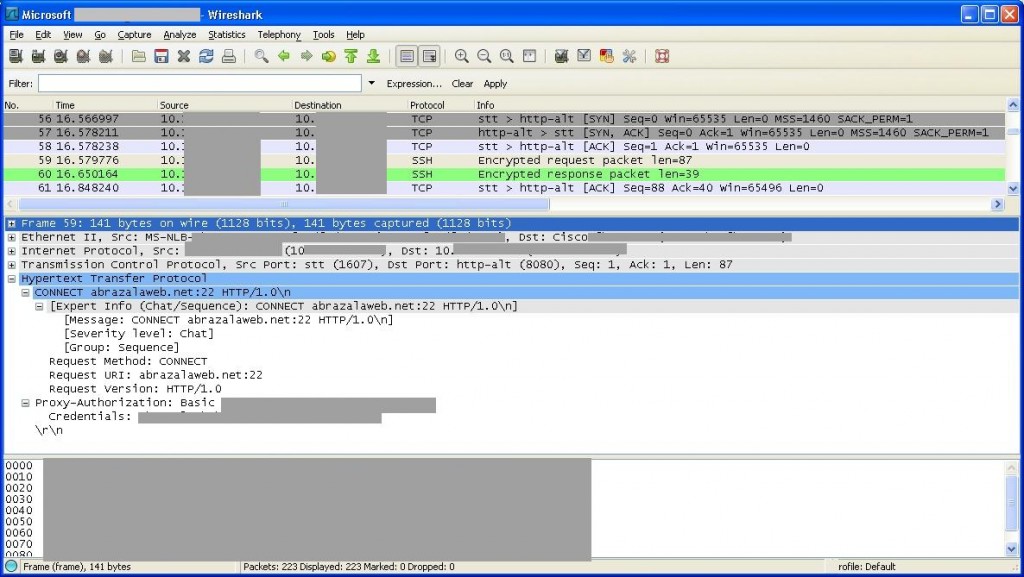1024x577 pixels.
Task: Jump to last packet with toolbar icon
Action: click(374, 56)
